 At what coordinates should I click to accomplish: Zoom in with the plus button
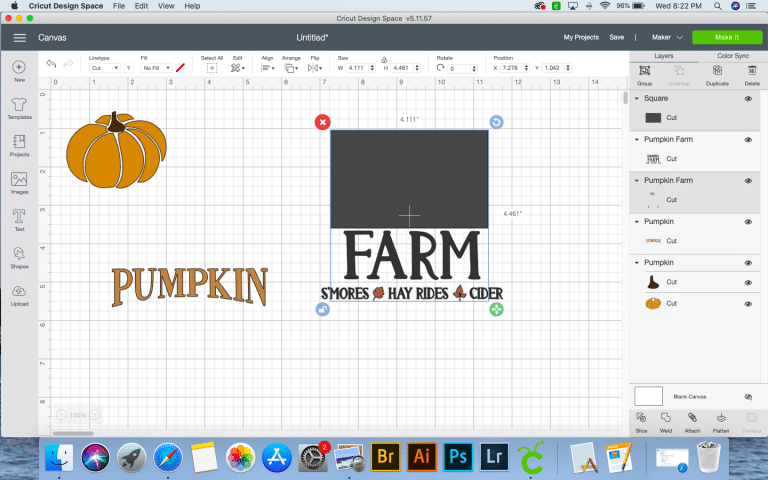coord(95,415)
